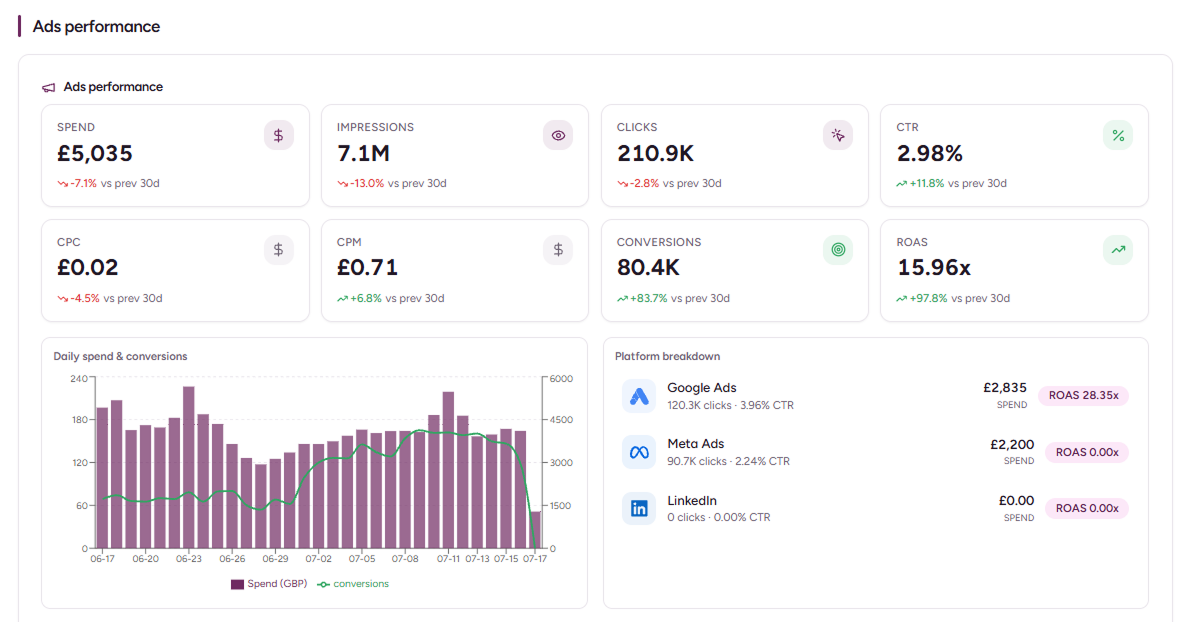
Task: Select the LinkedIn platform row name
Action: click(x=691, y=501)
